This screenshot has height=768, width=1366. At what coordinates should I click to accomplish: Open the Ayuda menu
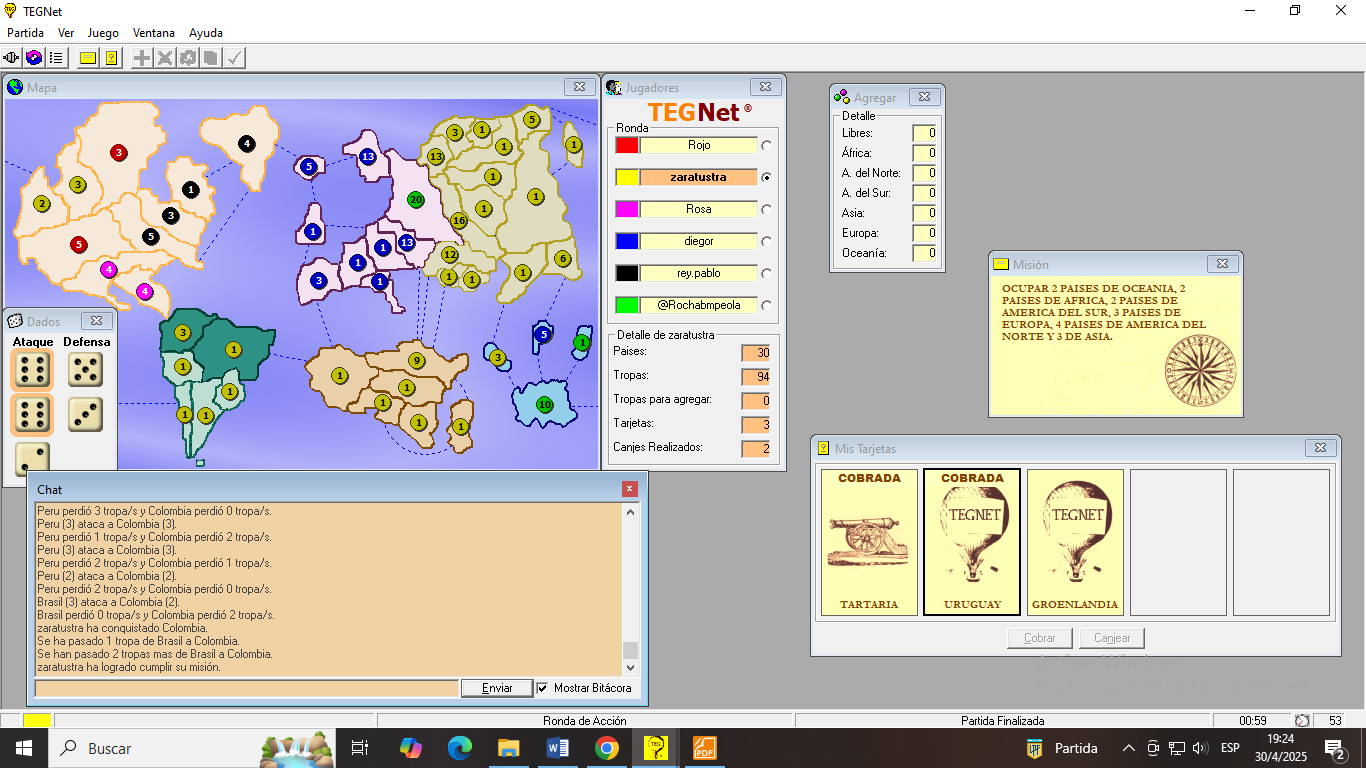pyautogui.click(x=206, y=32)
